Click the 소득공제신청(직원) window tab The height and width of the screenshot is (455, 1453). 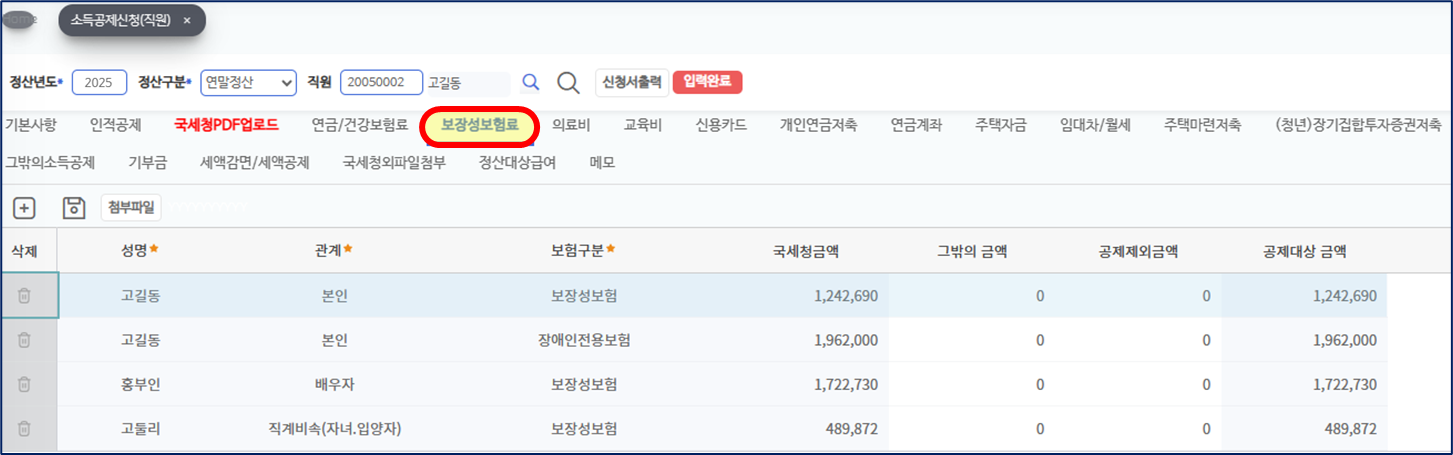point(132,20)
